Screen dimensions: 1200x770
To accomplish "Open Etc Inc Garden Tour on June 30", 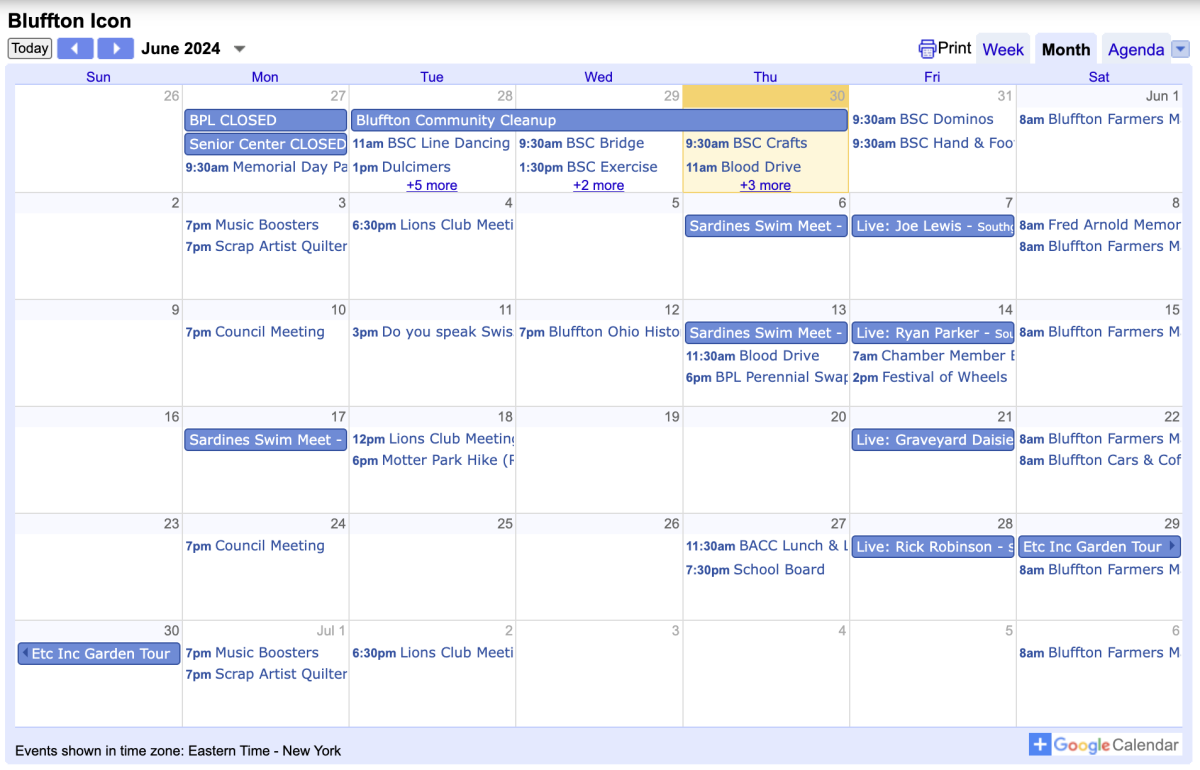I will 99,654.
